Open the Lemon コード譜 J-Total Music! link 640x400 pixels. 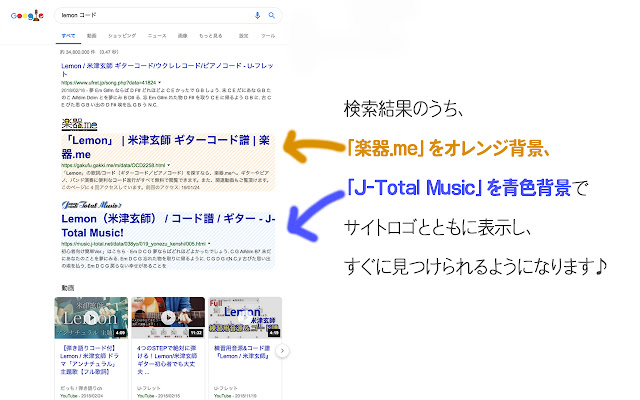tap(168, 226)
